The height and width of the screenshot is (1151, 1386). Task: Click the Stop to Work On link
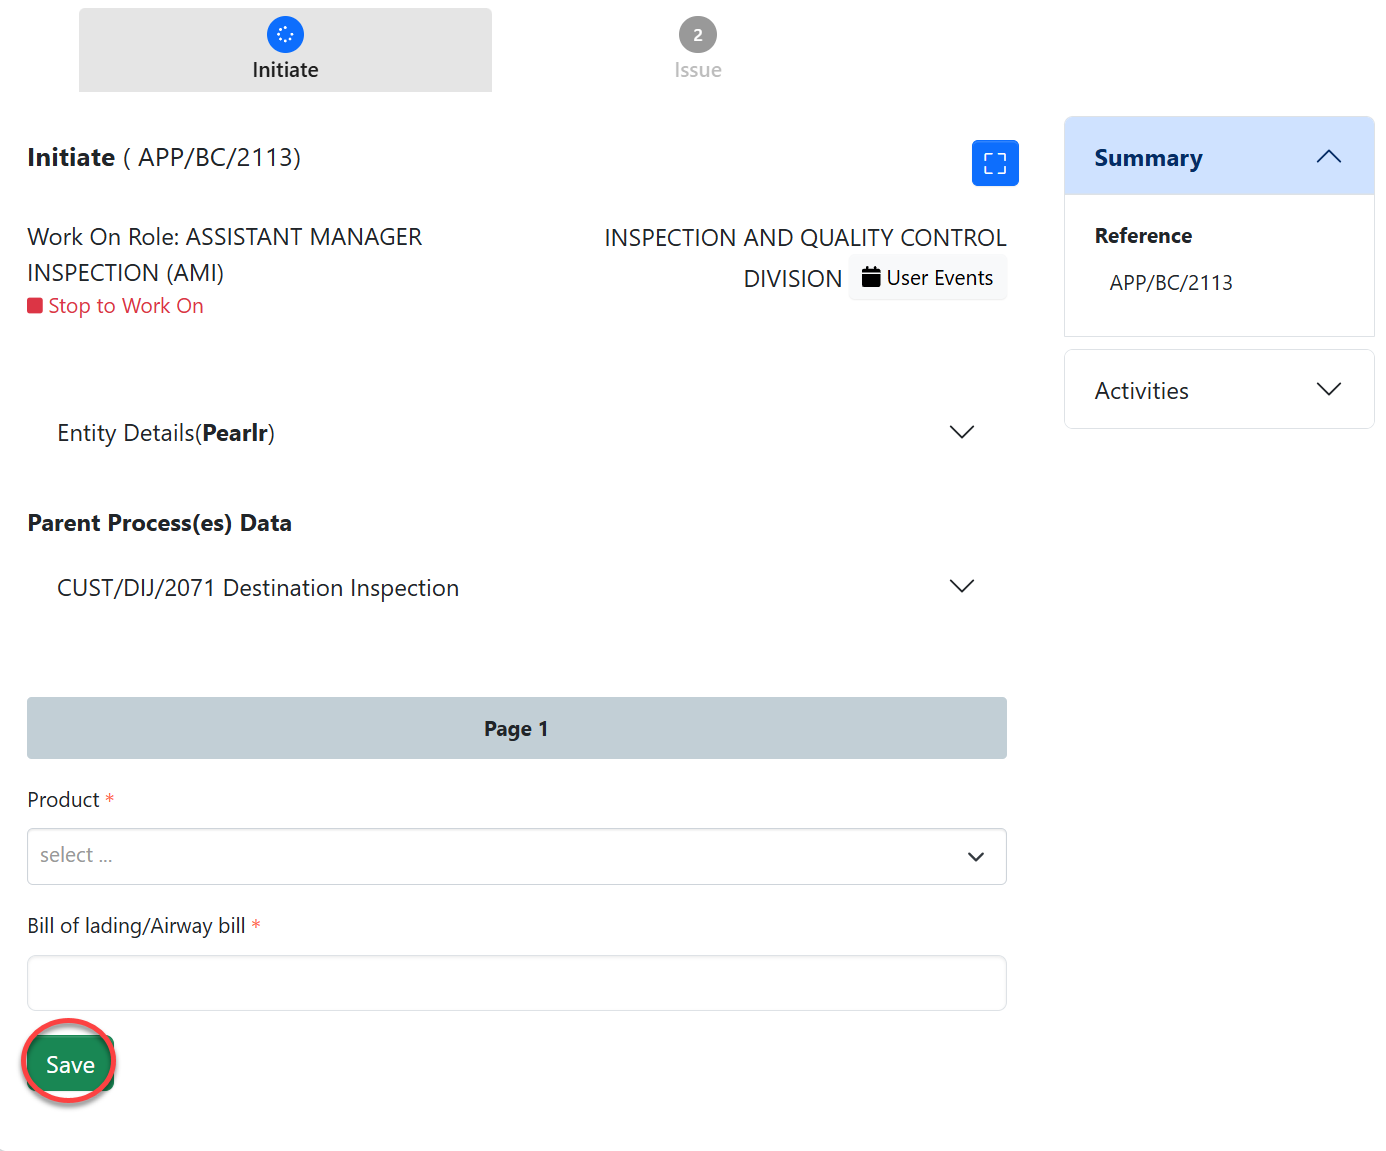[x=126, y=306]
